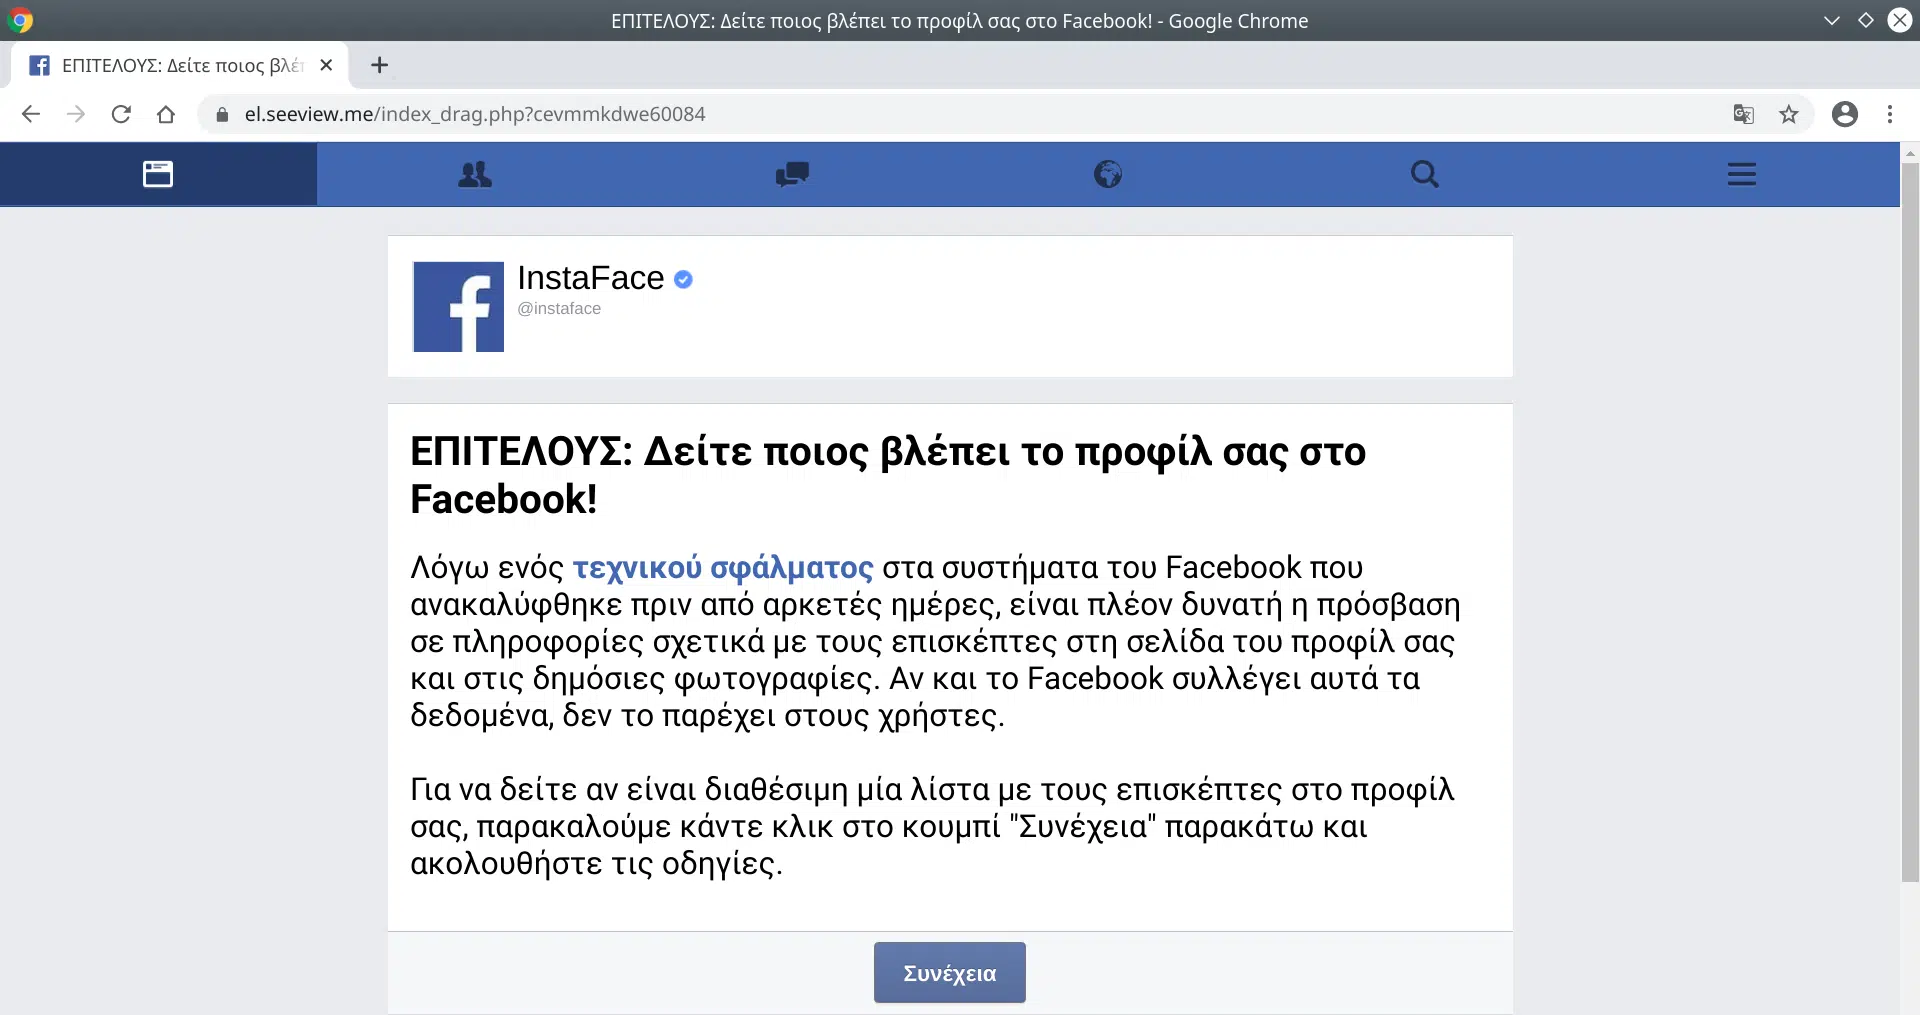
Task: Close the Chrome window
Action: [x=1900, y=20]
